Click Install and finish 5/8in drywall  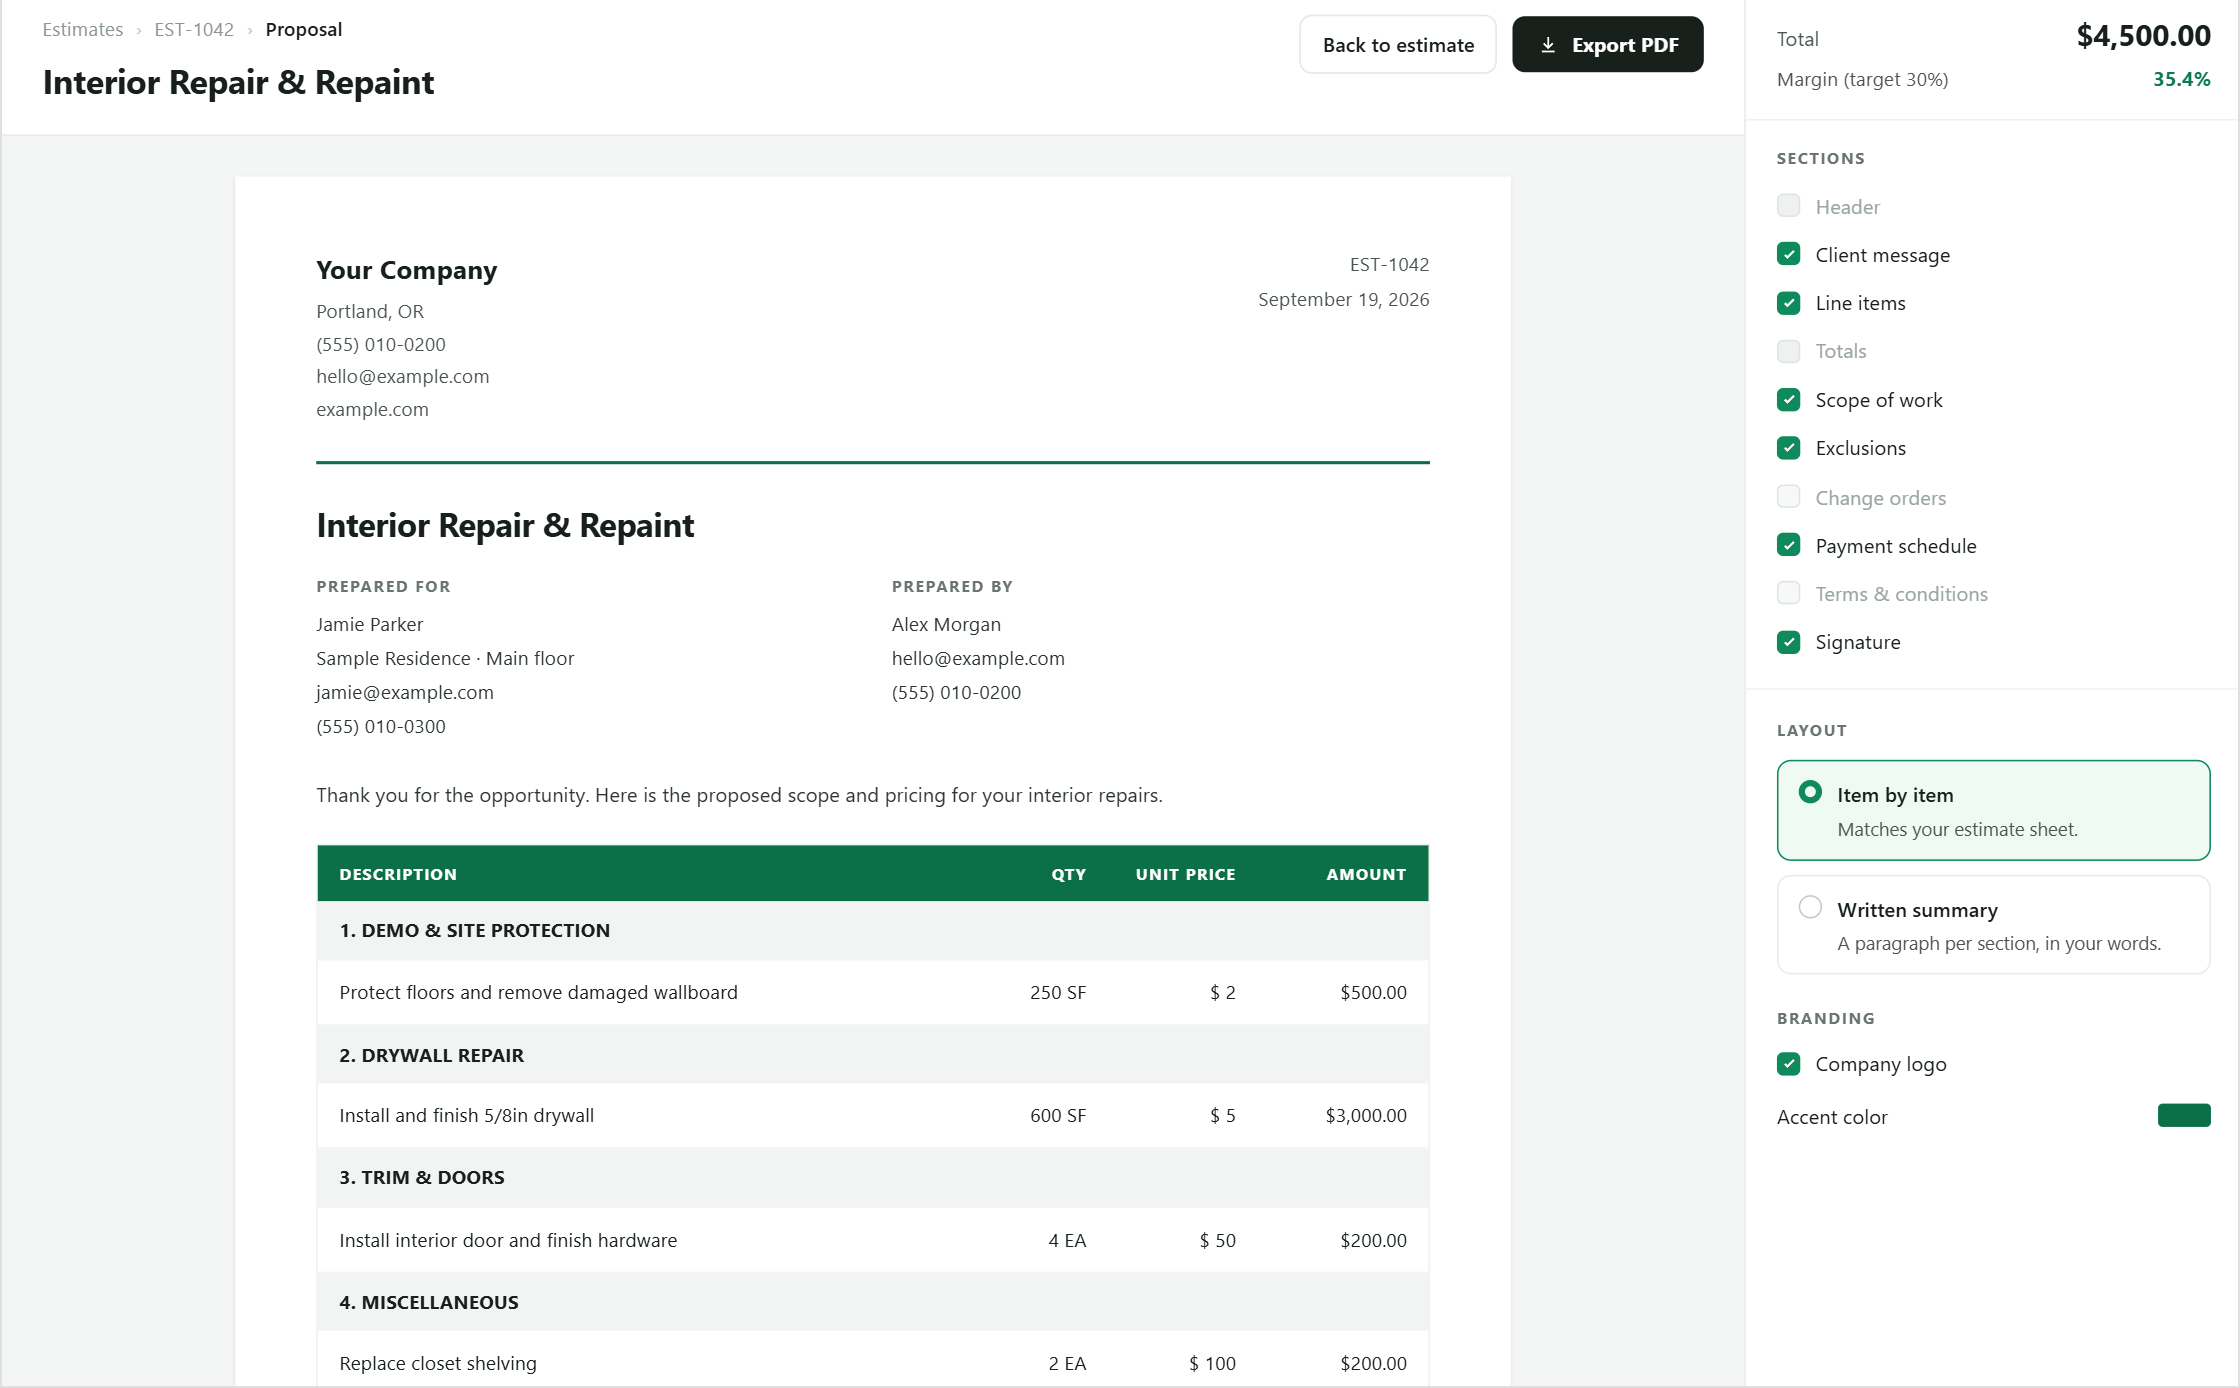tap(466, 1115)
